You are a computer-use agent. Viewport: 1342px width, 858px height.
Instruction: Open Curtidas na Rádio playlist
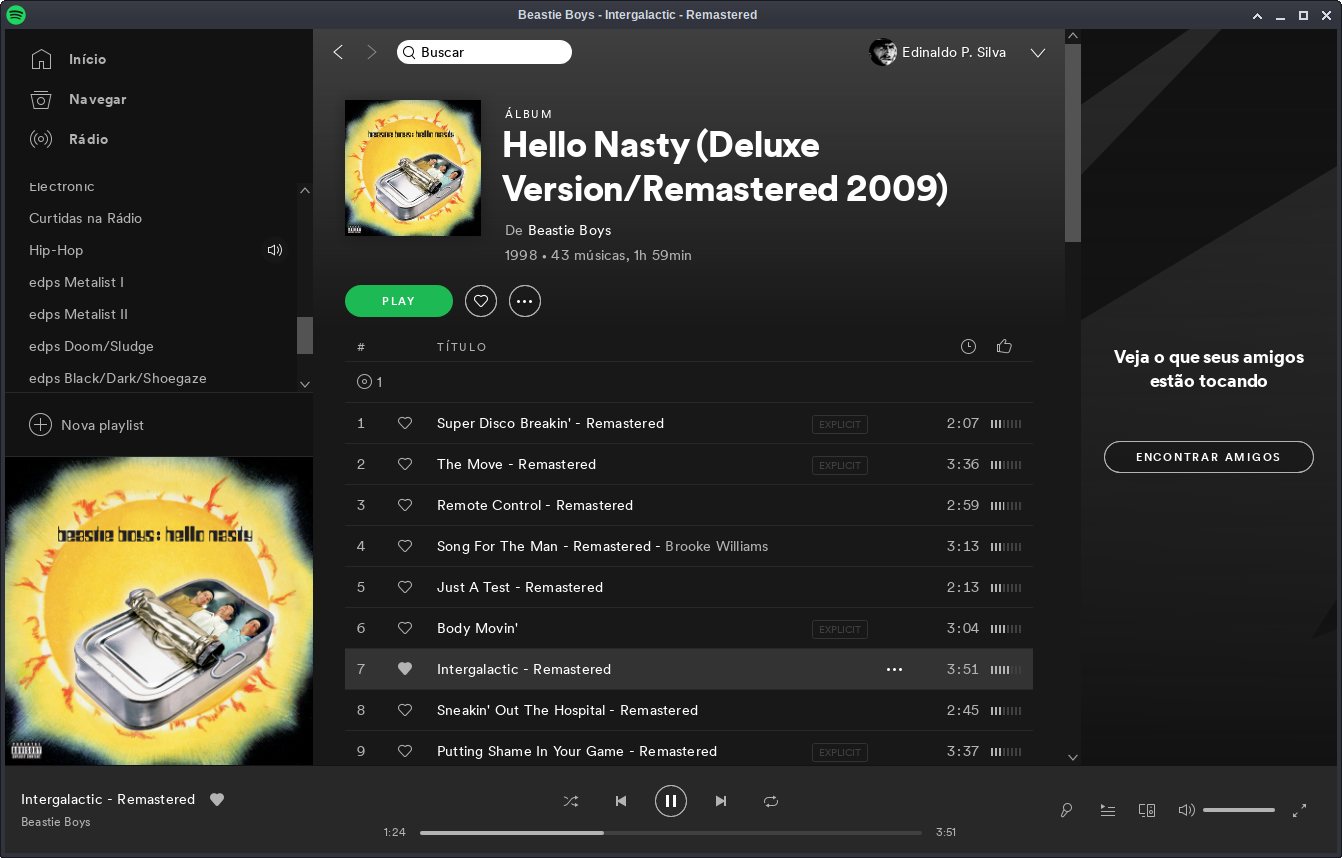click(86, 218)
